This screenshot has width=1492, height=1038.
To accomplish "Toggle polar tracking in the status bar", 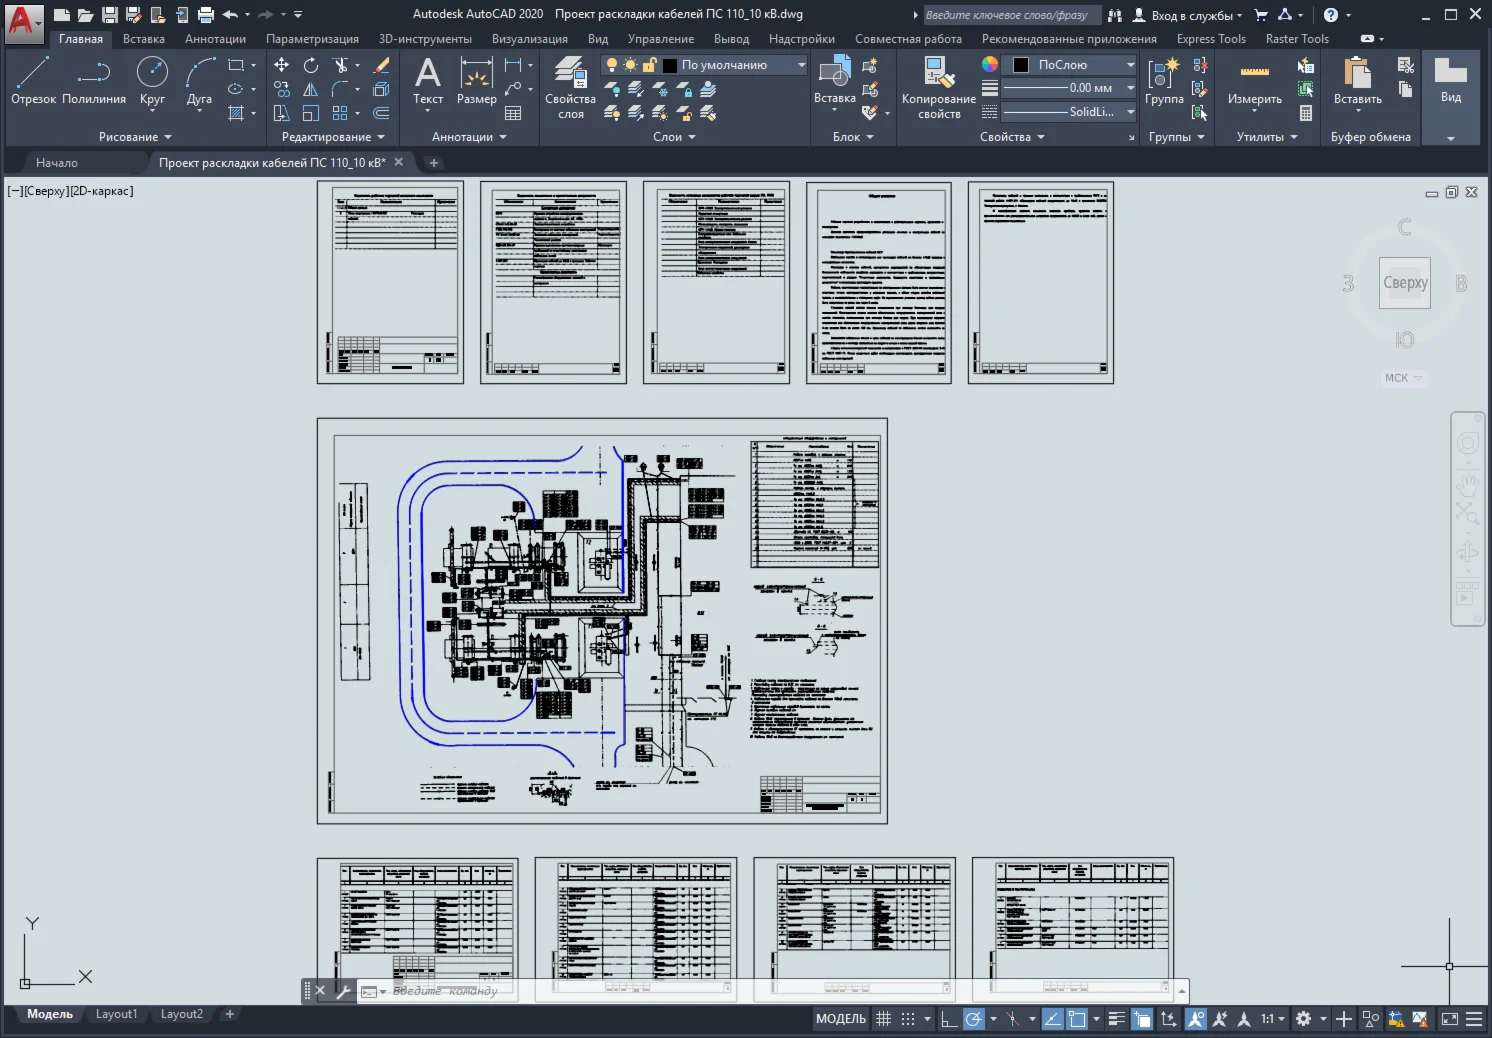I will 974,1019.
